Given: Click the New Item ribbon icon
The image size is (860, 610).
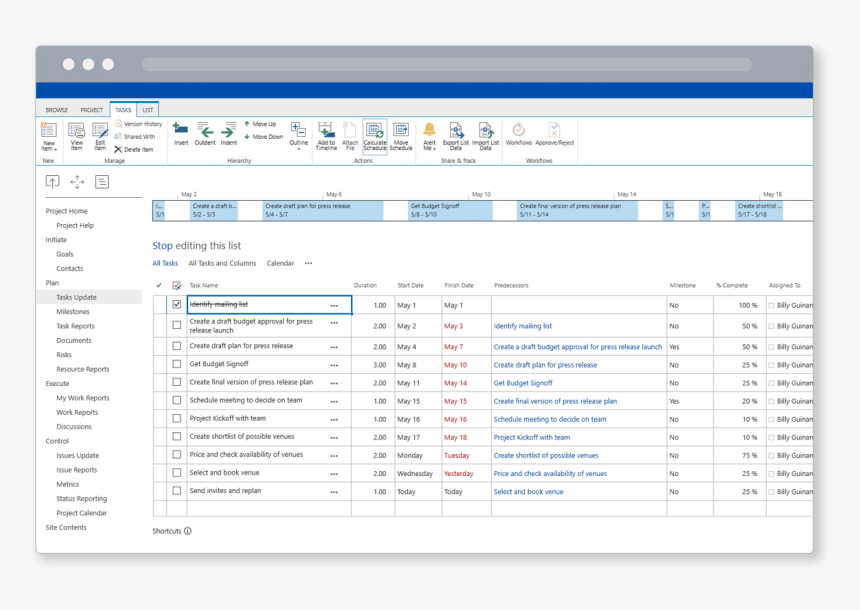Looking at the screenshot, I should coord(49,136).
